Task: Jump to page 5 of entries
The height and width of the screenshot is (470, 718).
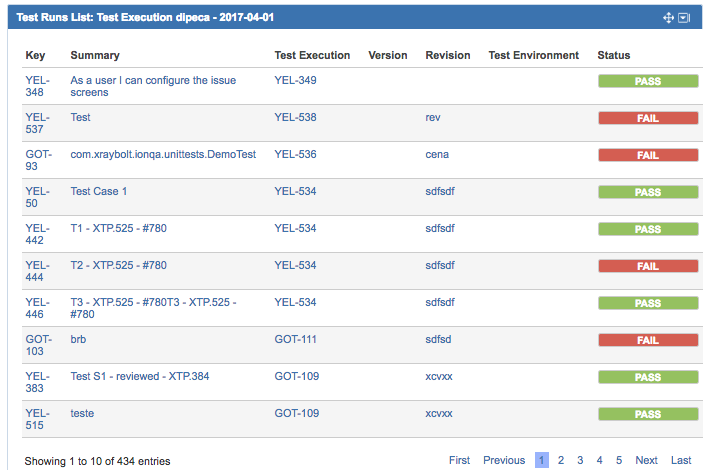Action: coord(619,460)
